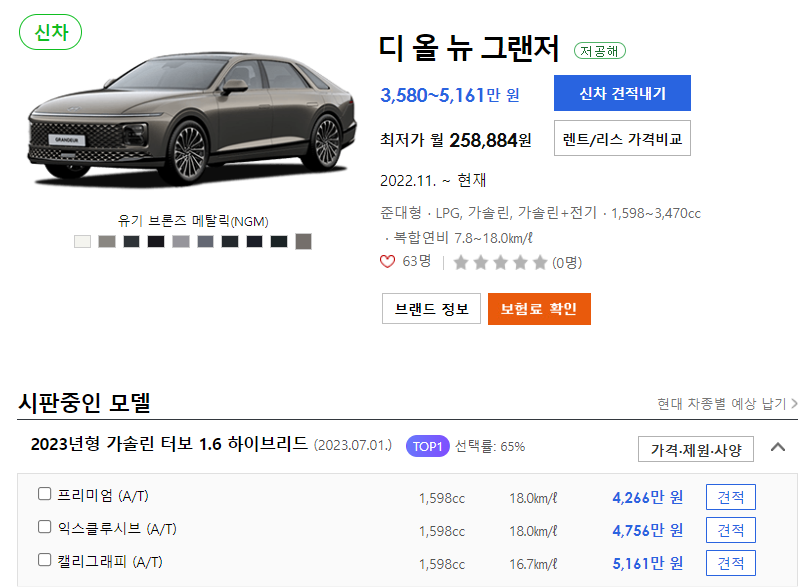Click the 2023년형 가솔린 터보 1.6 하이브리드 heading
This screenshot has height=588, width=808.
coord(169,444)
